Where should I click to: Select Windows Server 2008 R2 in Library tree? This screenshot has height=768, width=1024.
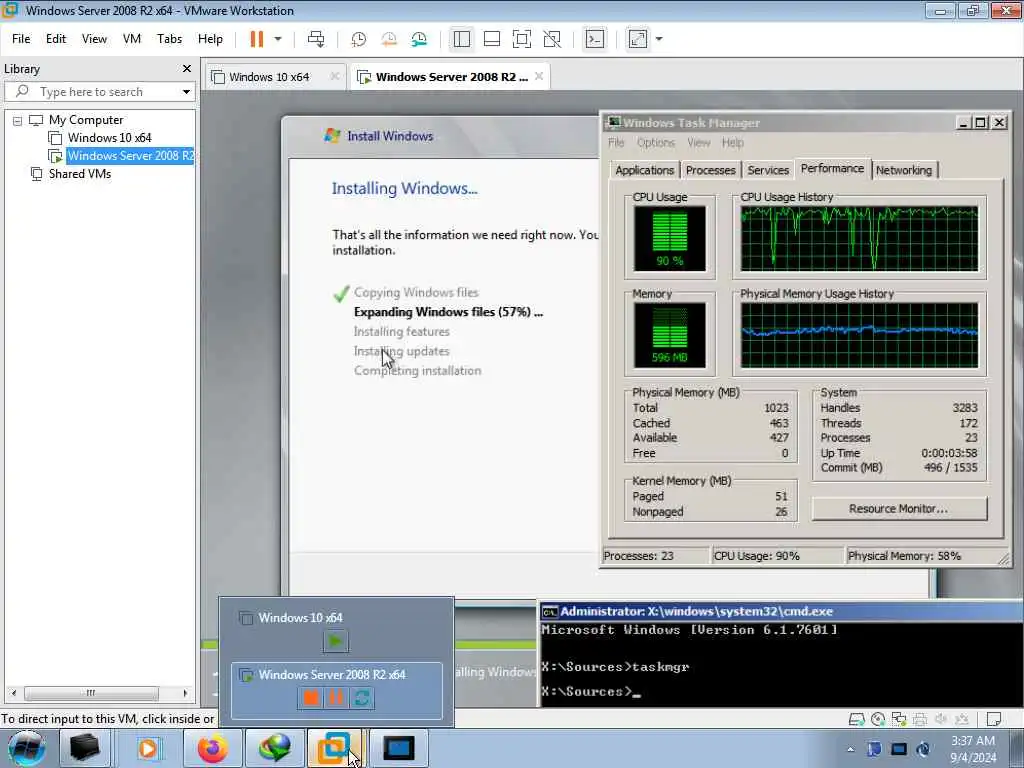point(130,155)
